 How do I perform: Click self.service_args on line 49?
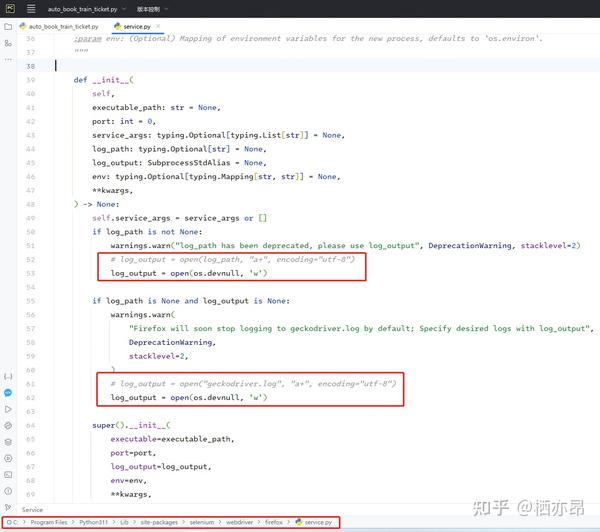click(131, 218)
